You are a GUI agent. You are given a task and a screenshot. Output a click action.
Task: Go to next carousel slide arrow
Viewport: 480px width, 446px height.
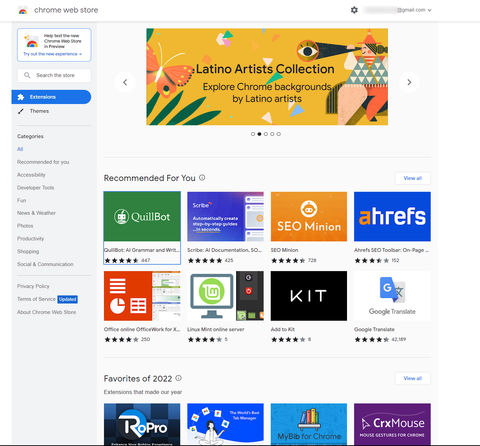409,82
